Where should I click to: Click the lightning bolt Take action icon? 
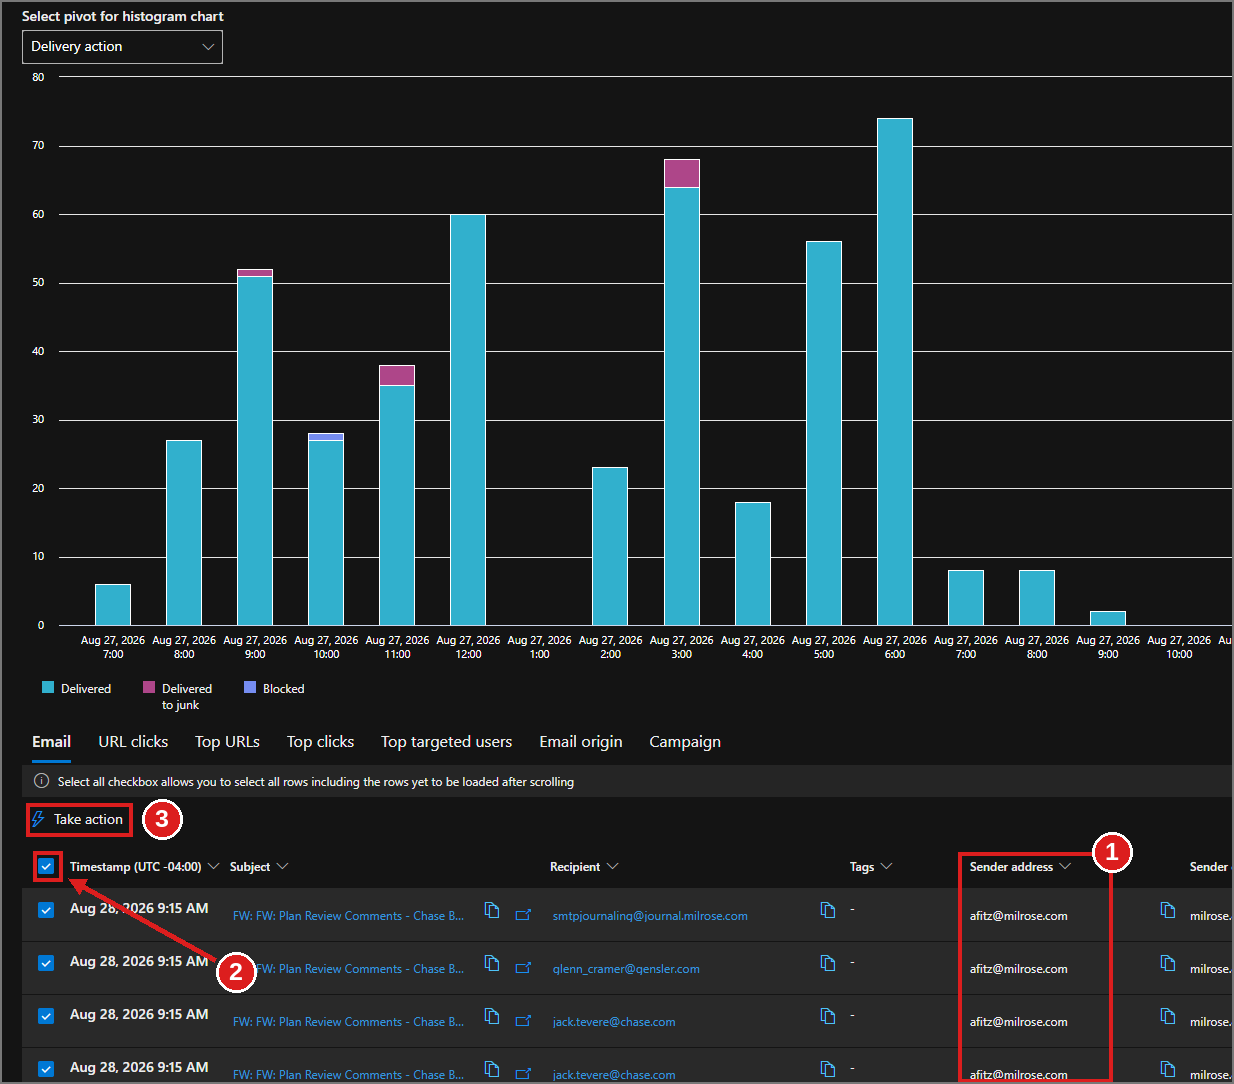pos(38,819)
